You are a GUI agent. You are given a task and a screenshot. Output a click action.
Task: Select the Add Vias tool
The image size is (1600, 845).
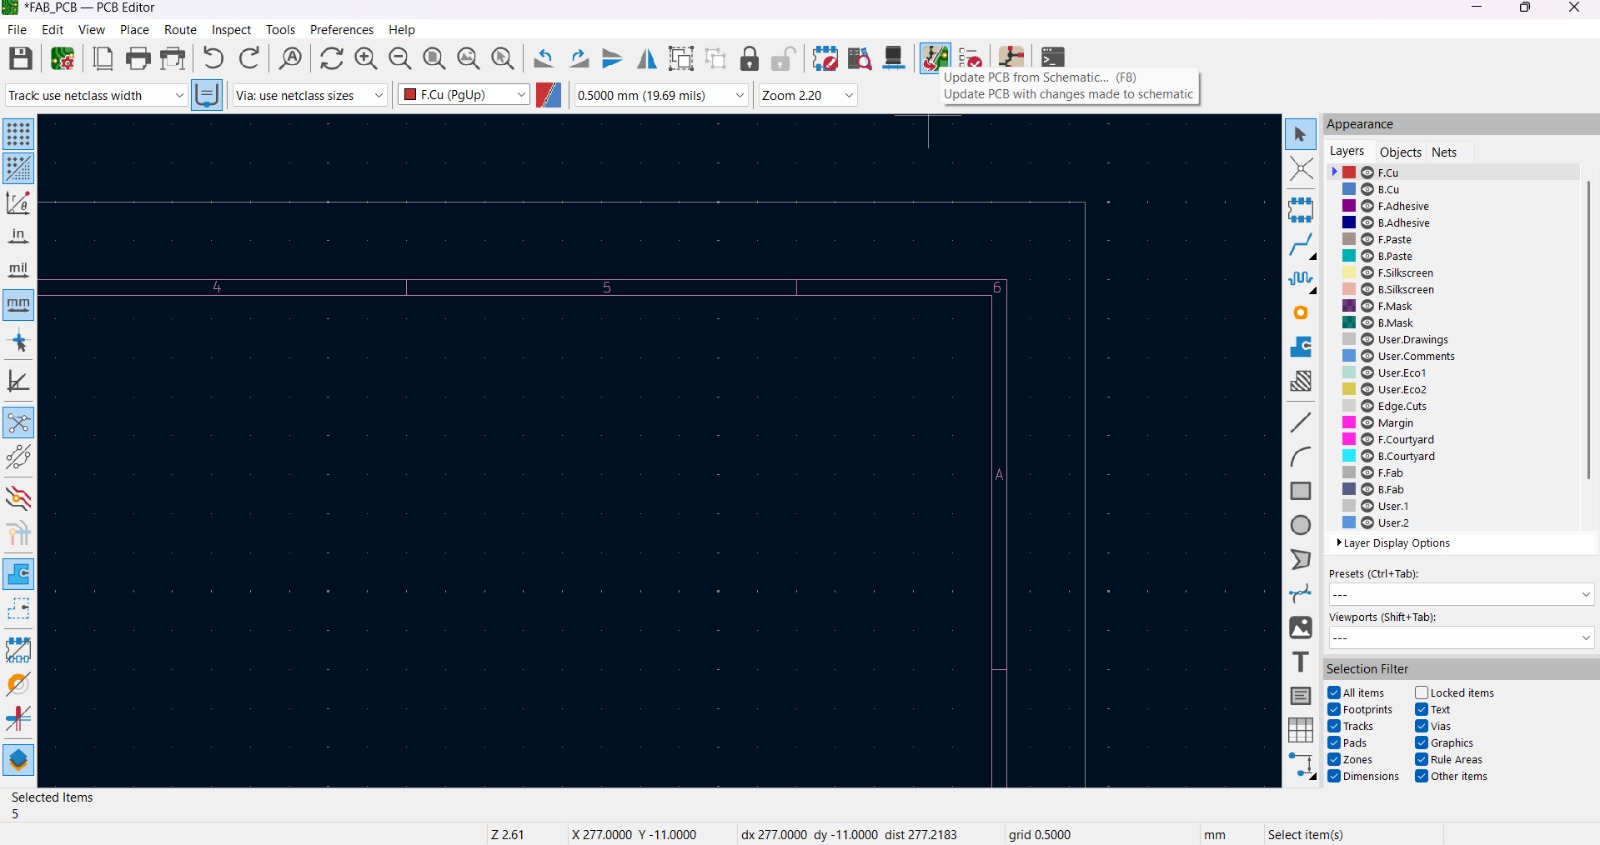point(1301,313)
